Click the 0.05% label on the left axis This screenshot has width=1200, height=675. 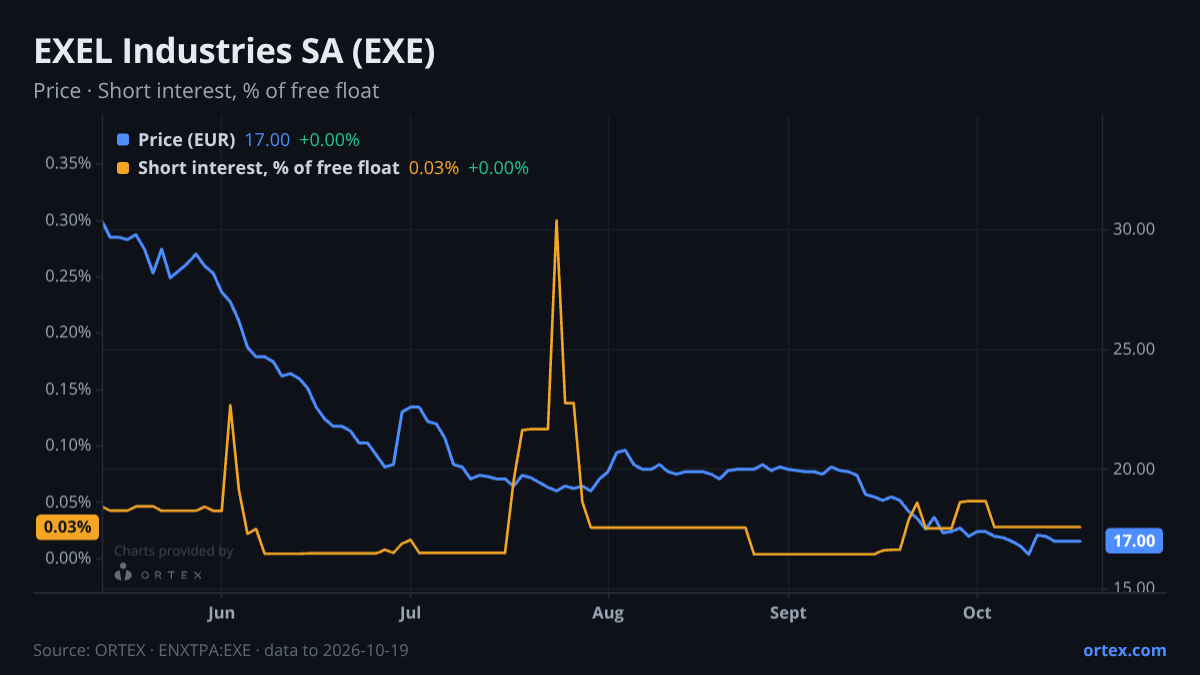click(x=68, y=502)
